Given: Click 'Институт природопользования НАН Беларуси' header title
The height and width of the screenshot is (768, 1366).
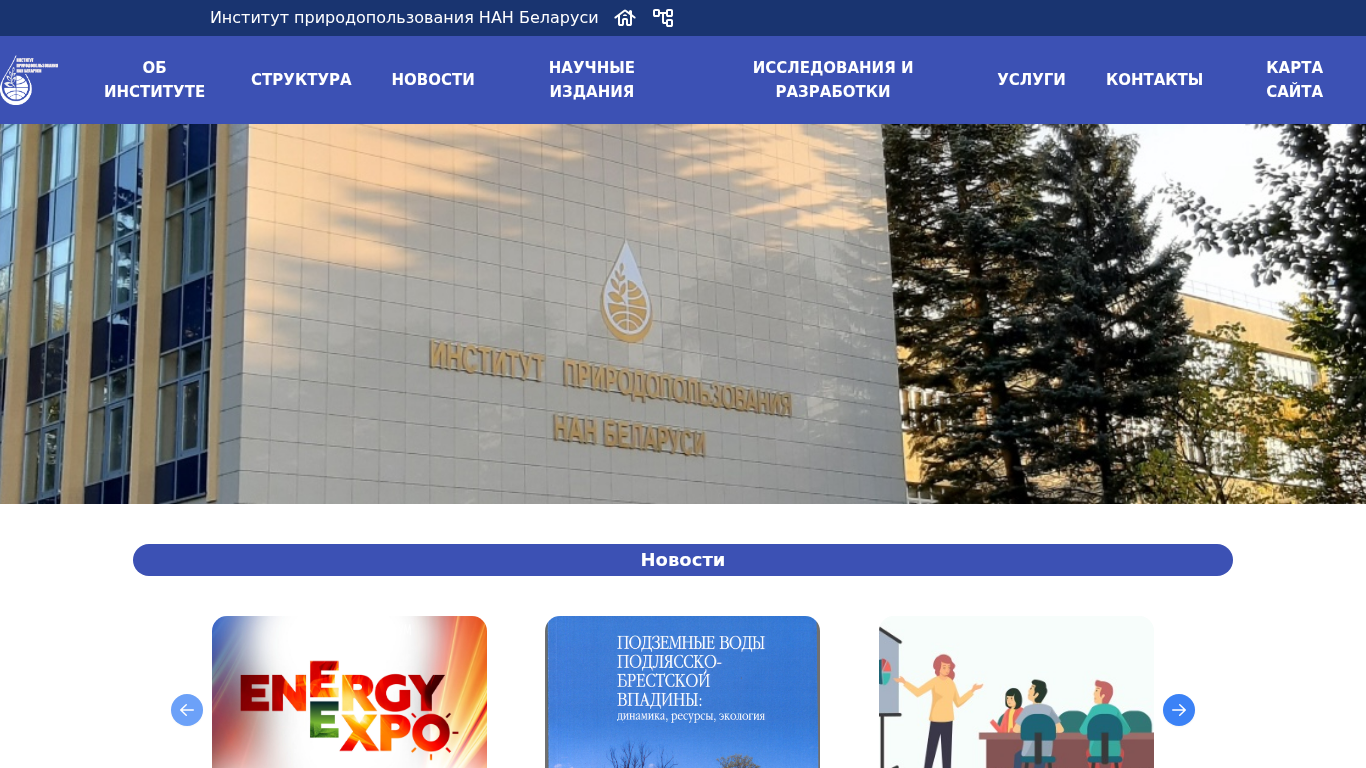Looking at the screenshot, I should pos(404,18).
